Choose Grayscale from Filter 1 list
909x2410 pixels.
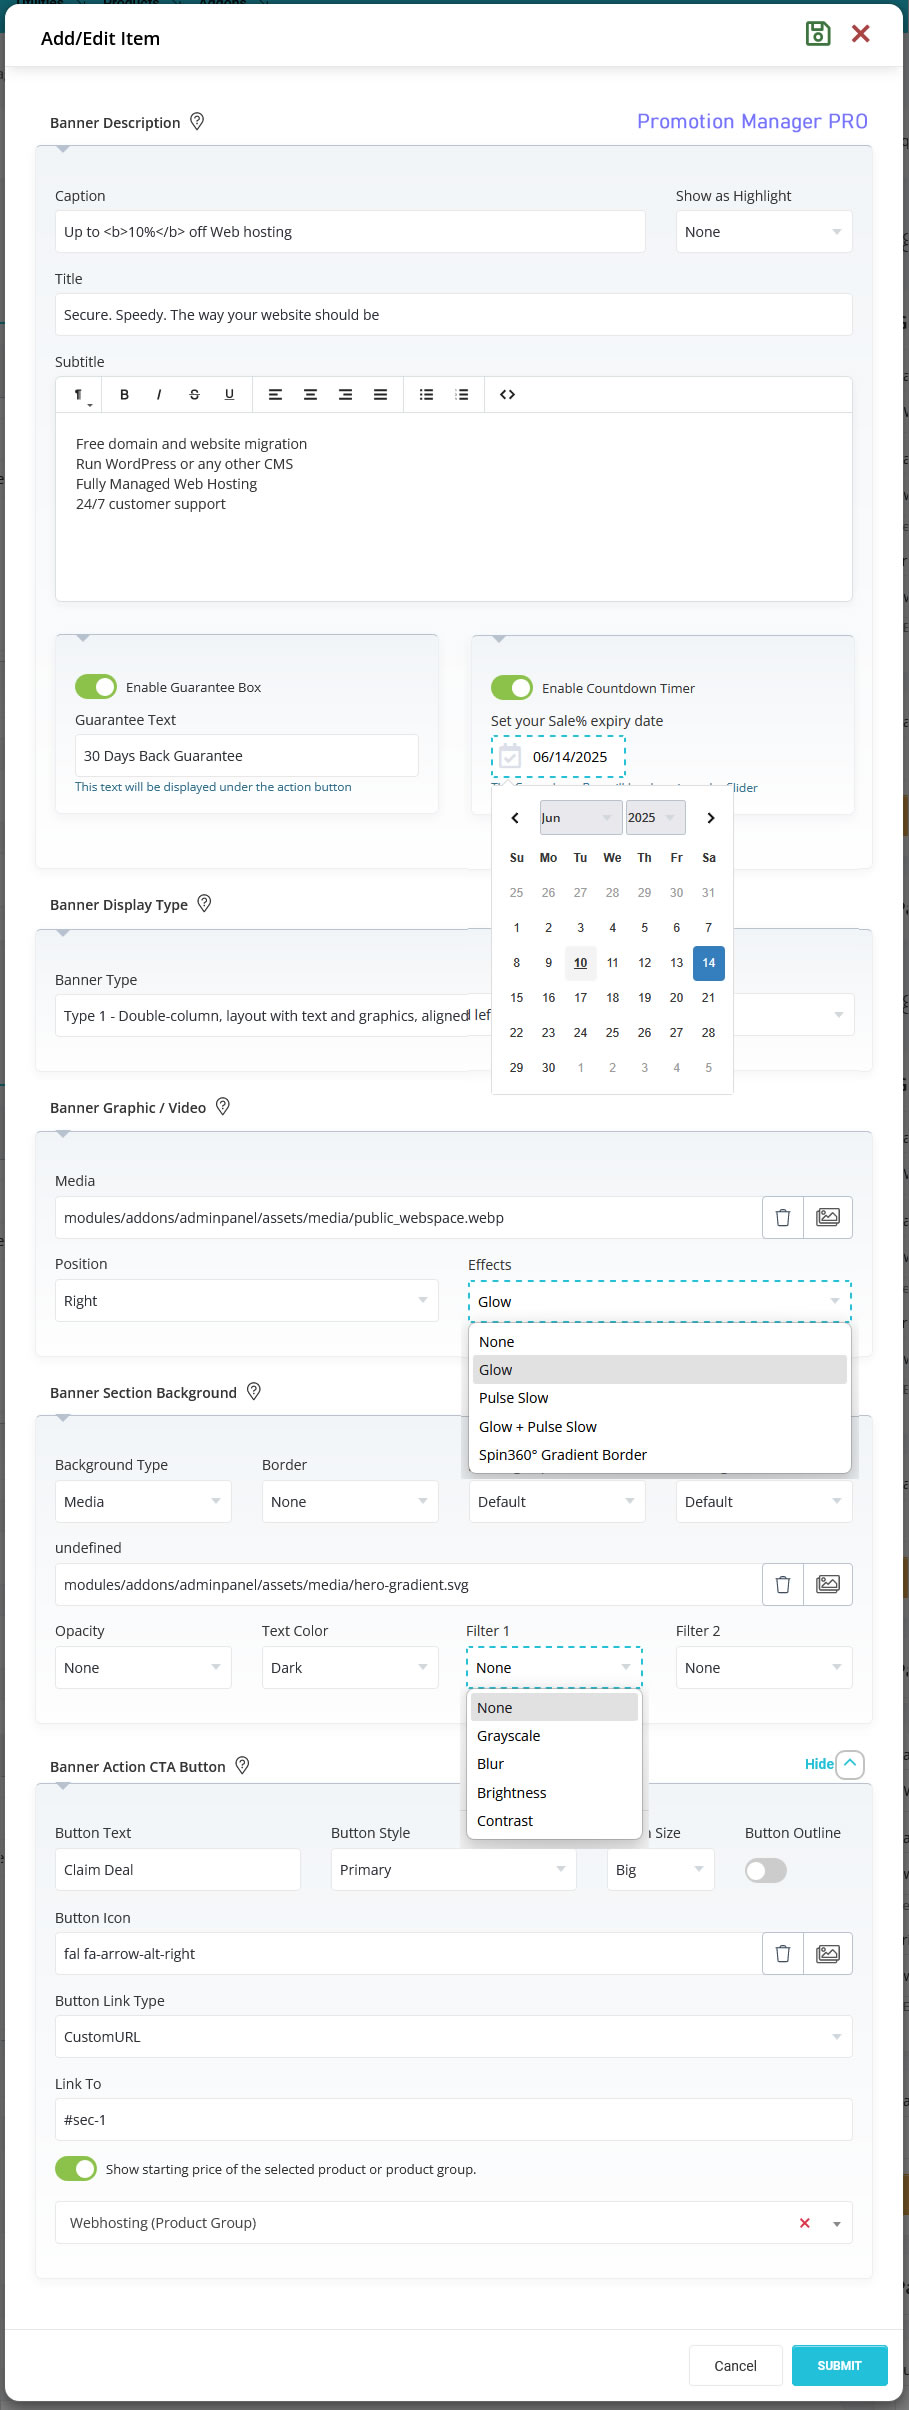click(x=509, y=1736)
